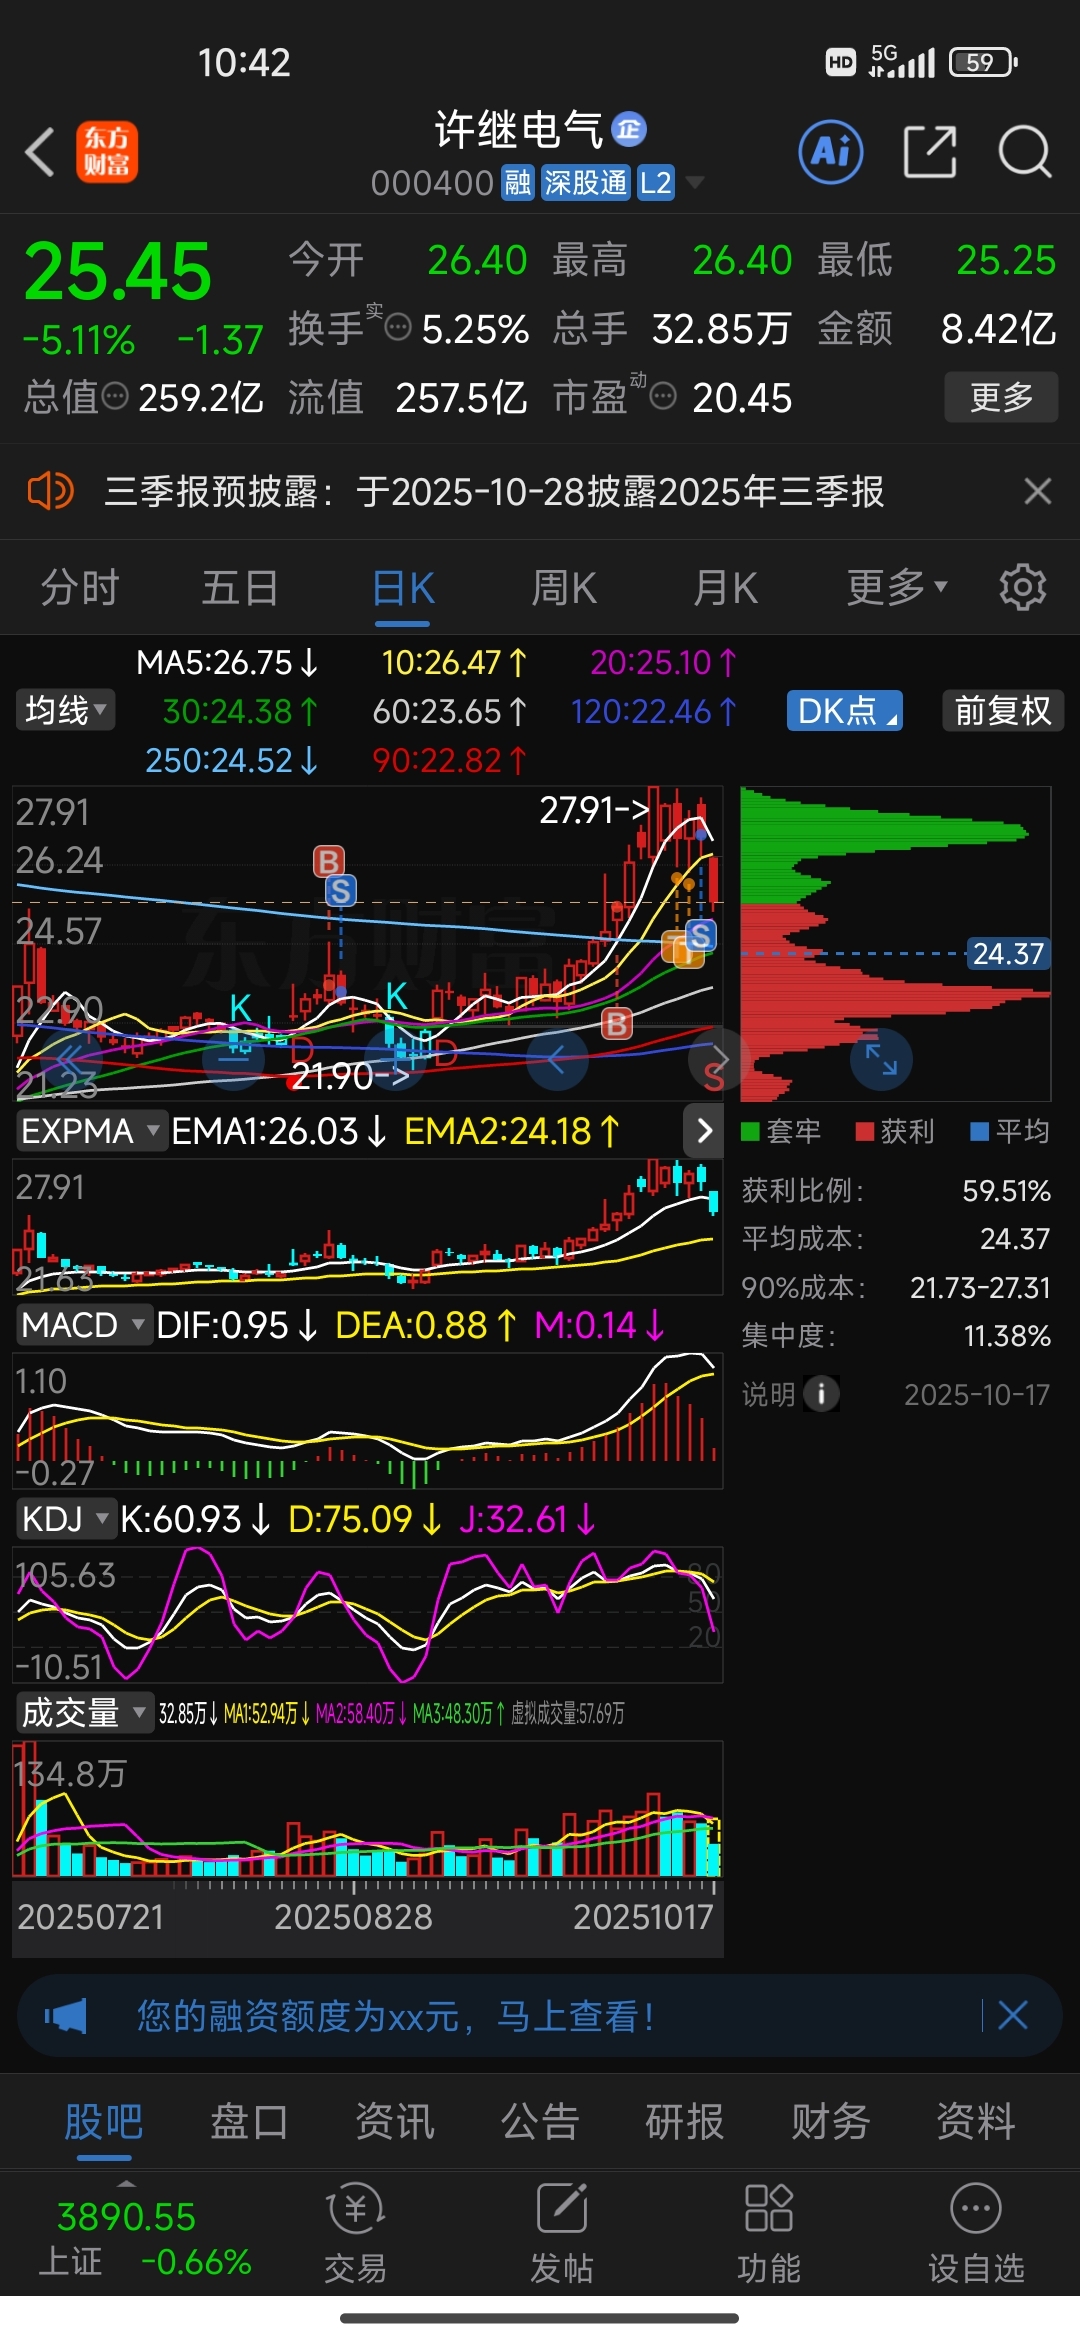Tap the blue 平均 legend swatch
This screenshot has height=2340, width=1080.
click(980, 1131)
